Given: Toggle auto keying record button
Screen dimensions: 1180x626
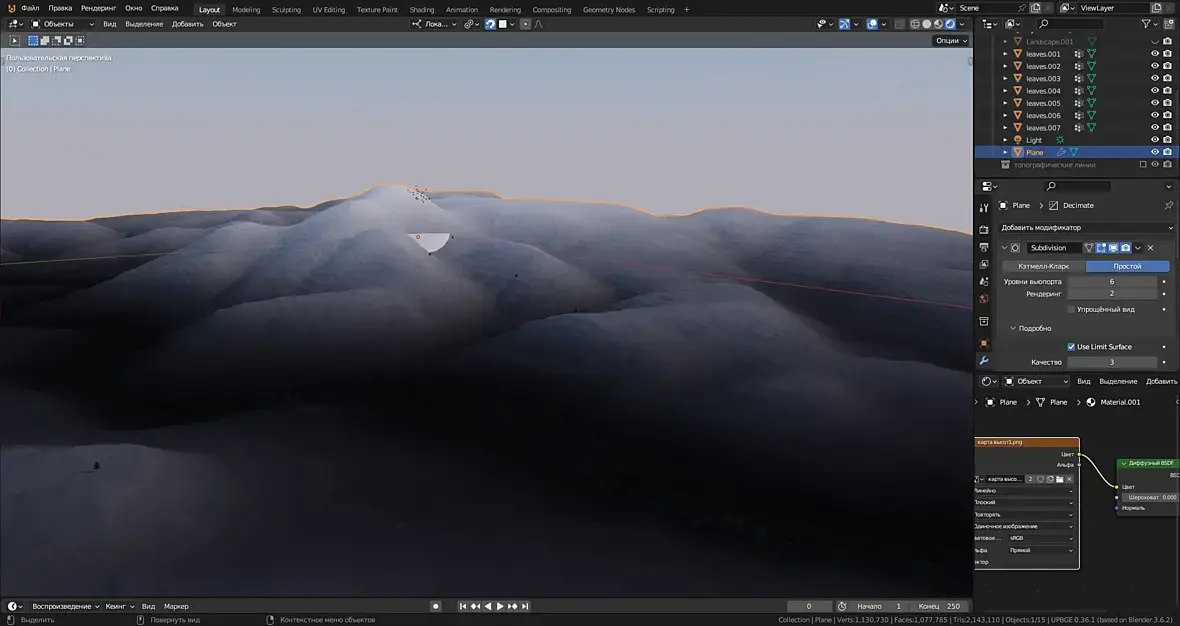Looking at the screenshot, I should [436, 606].
